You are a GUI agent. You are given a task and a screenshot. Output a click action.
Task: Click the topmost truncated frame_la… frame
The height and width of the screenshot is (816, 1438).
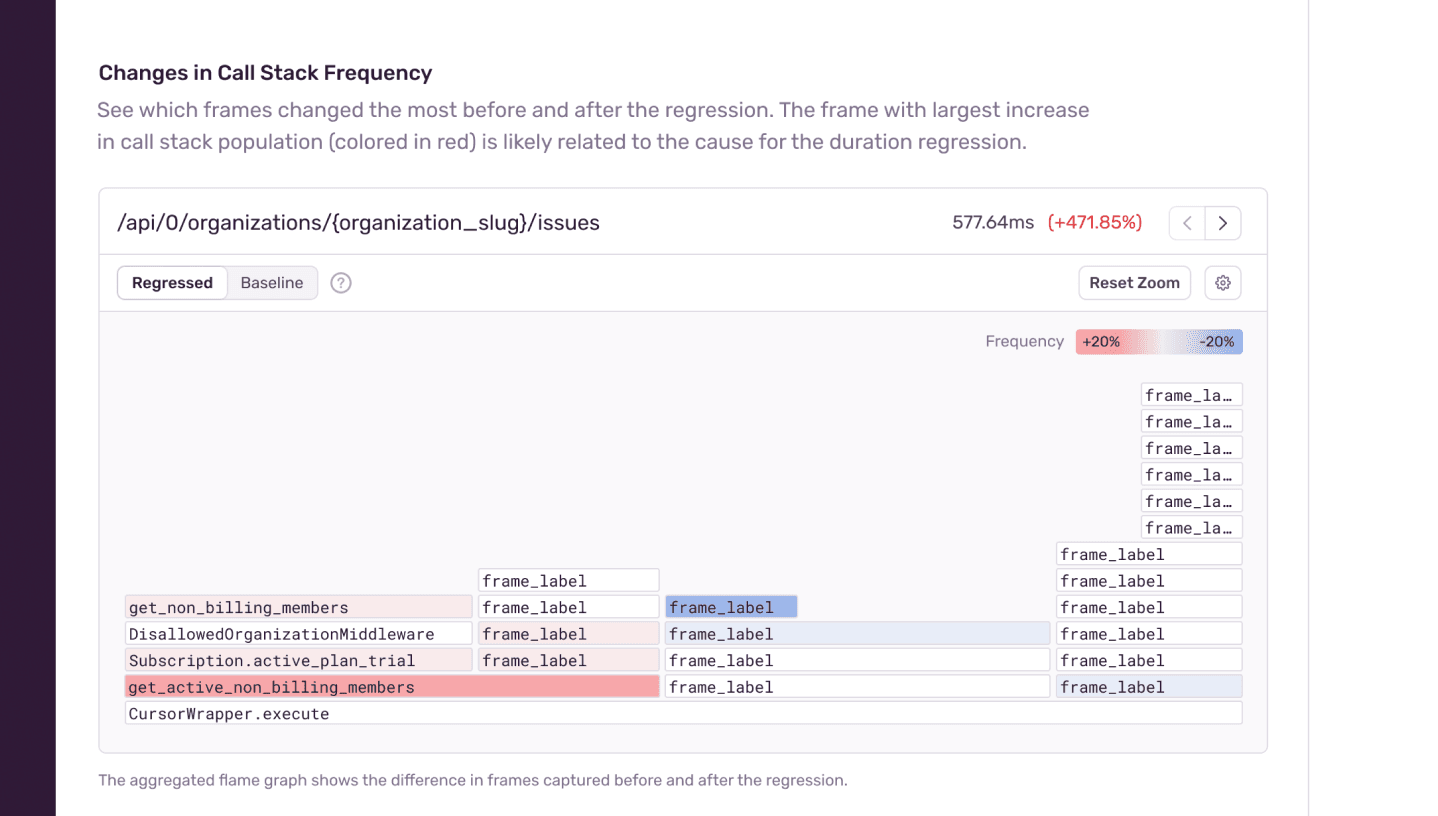1191,394
